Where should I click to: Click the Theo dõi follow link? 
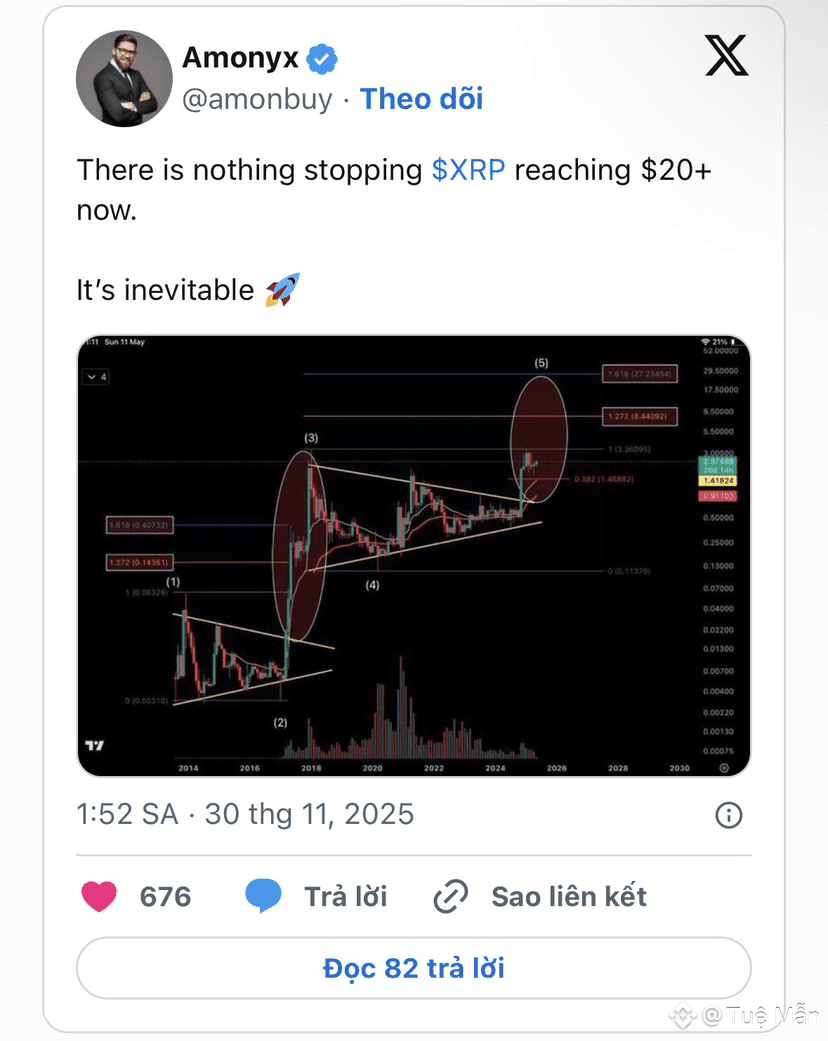(421, 99)
